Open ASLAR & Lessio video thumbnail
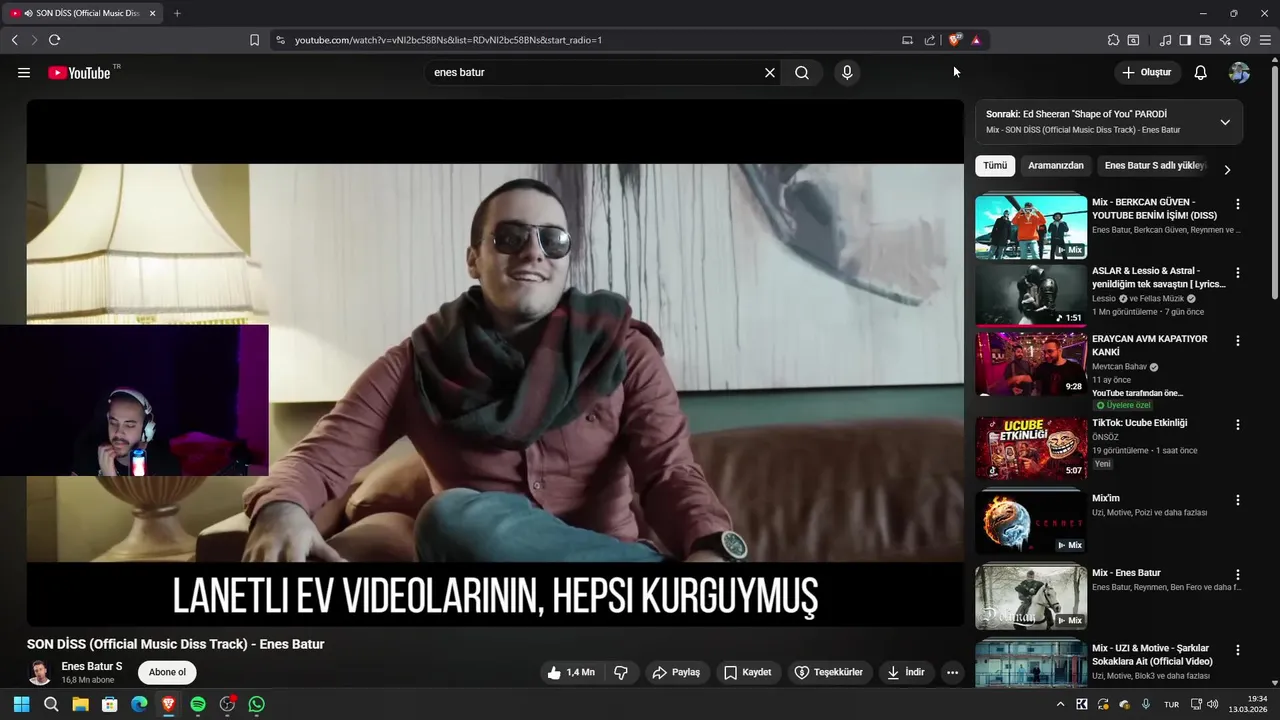This screenshot has height=720, width=1280. (1031, 295)
